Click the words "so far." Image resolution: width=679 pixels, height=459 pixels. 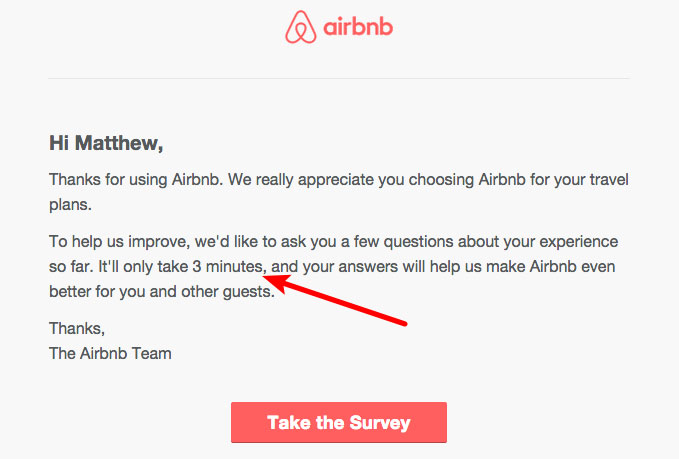[72, 268]
